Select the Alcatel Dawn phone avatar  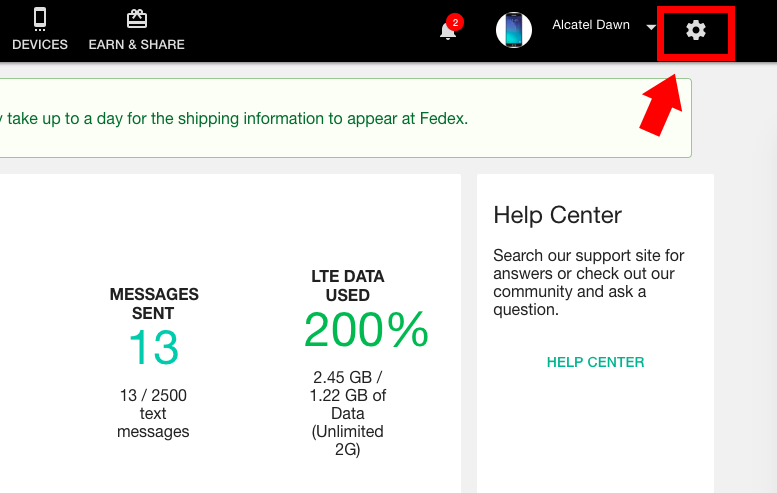[514, 30]
